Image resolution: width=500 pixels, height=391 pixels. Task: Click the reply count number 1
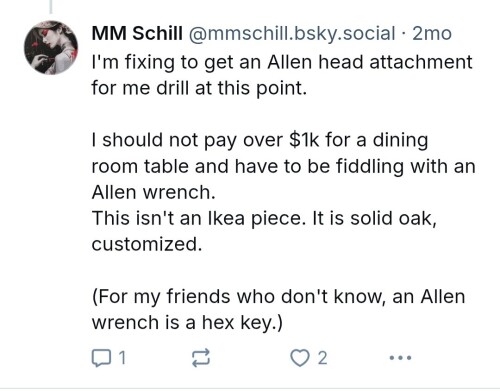(x=122, y=358)
